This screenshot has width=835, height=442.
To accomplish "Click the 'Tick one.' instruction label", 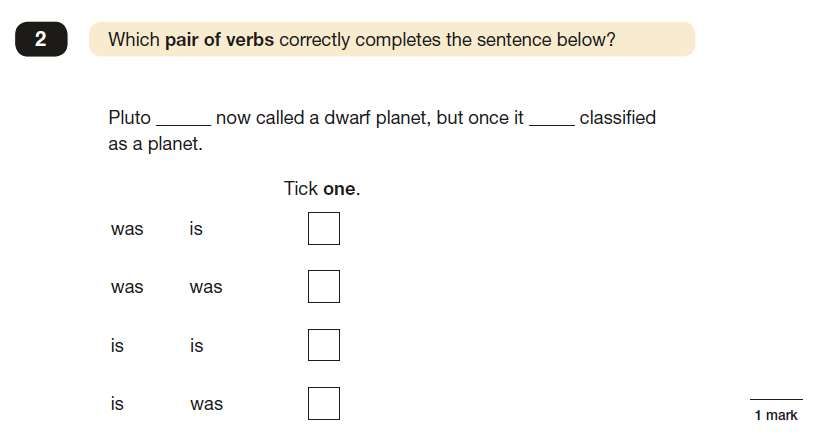I will point(322,189).
